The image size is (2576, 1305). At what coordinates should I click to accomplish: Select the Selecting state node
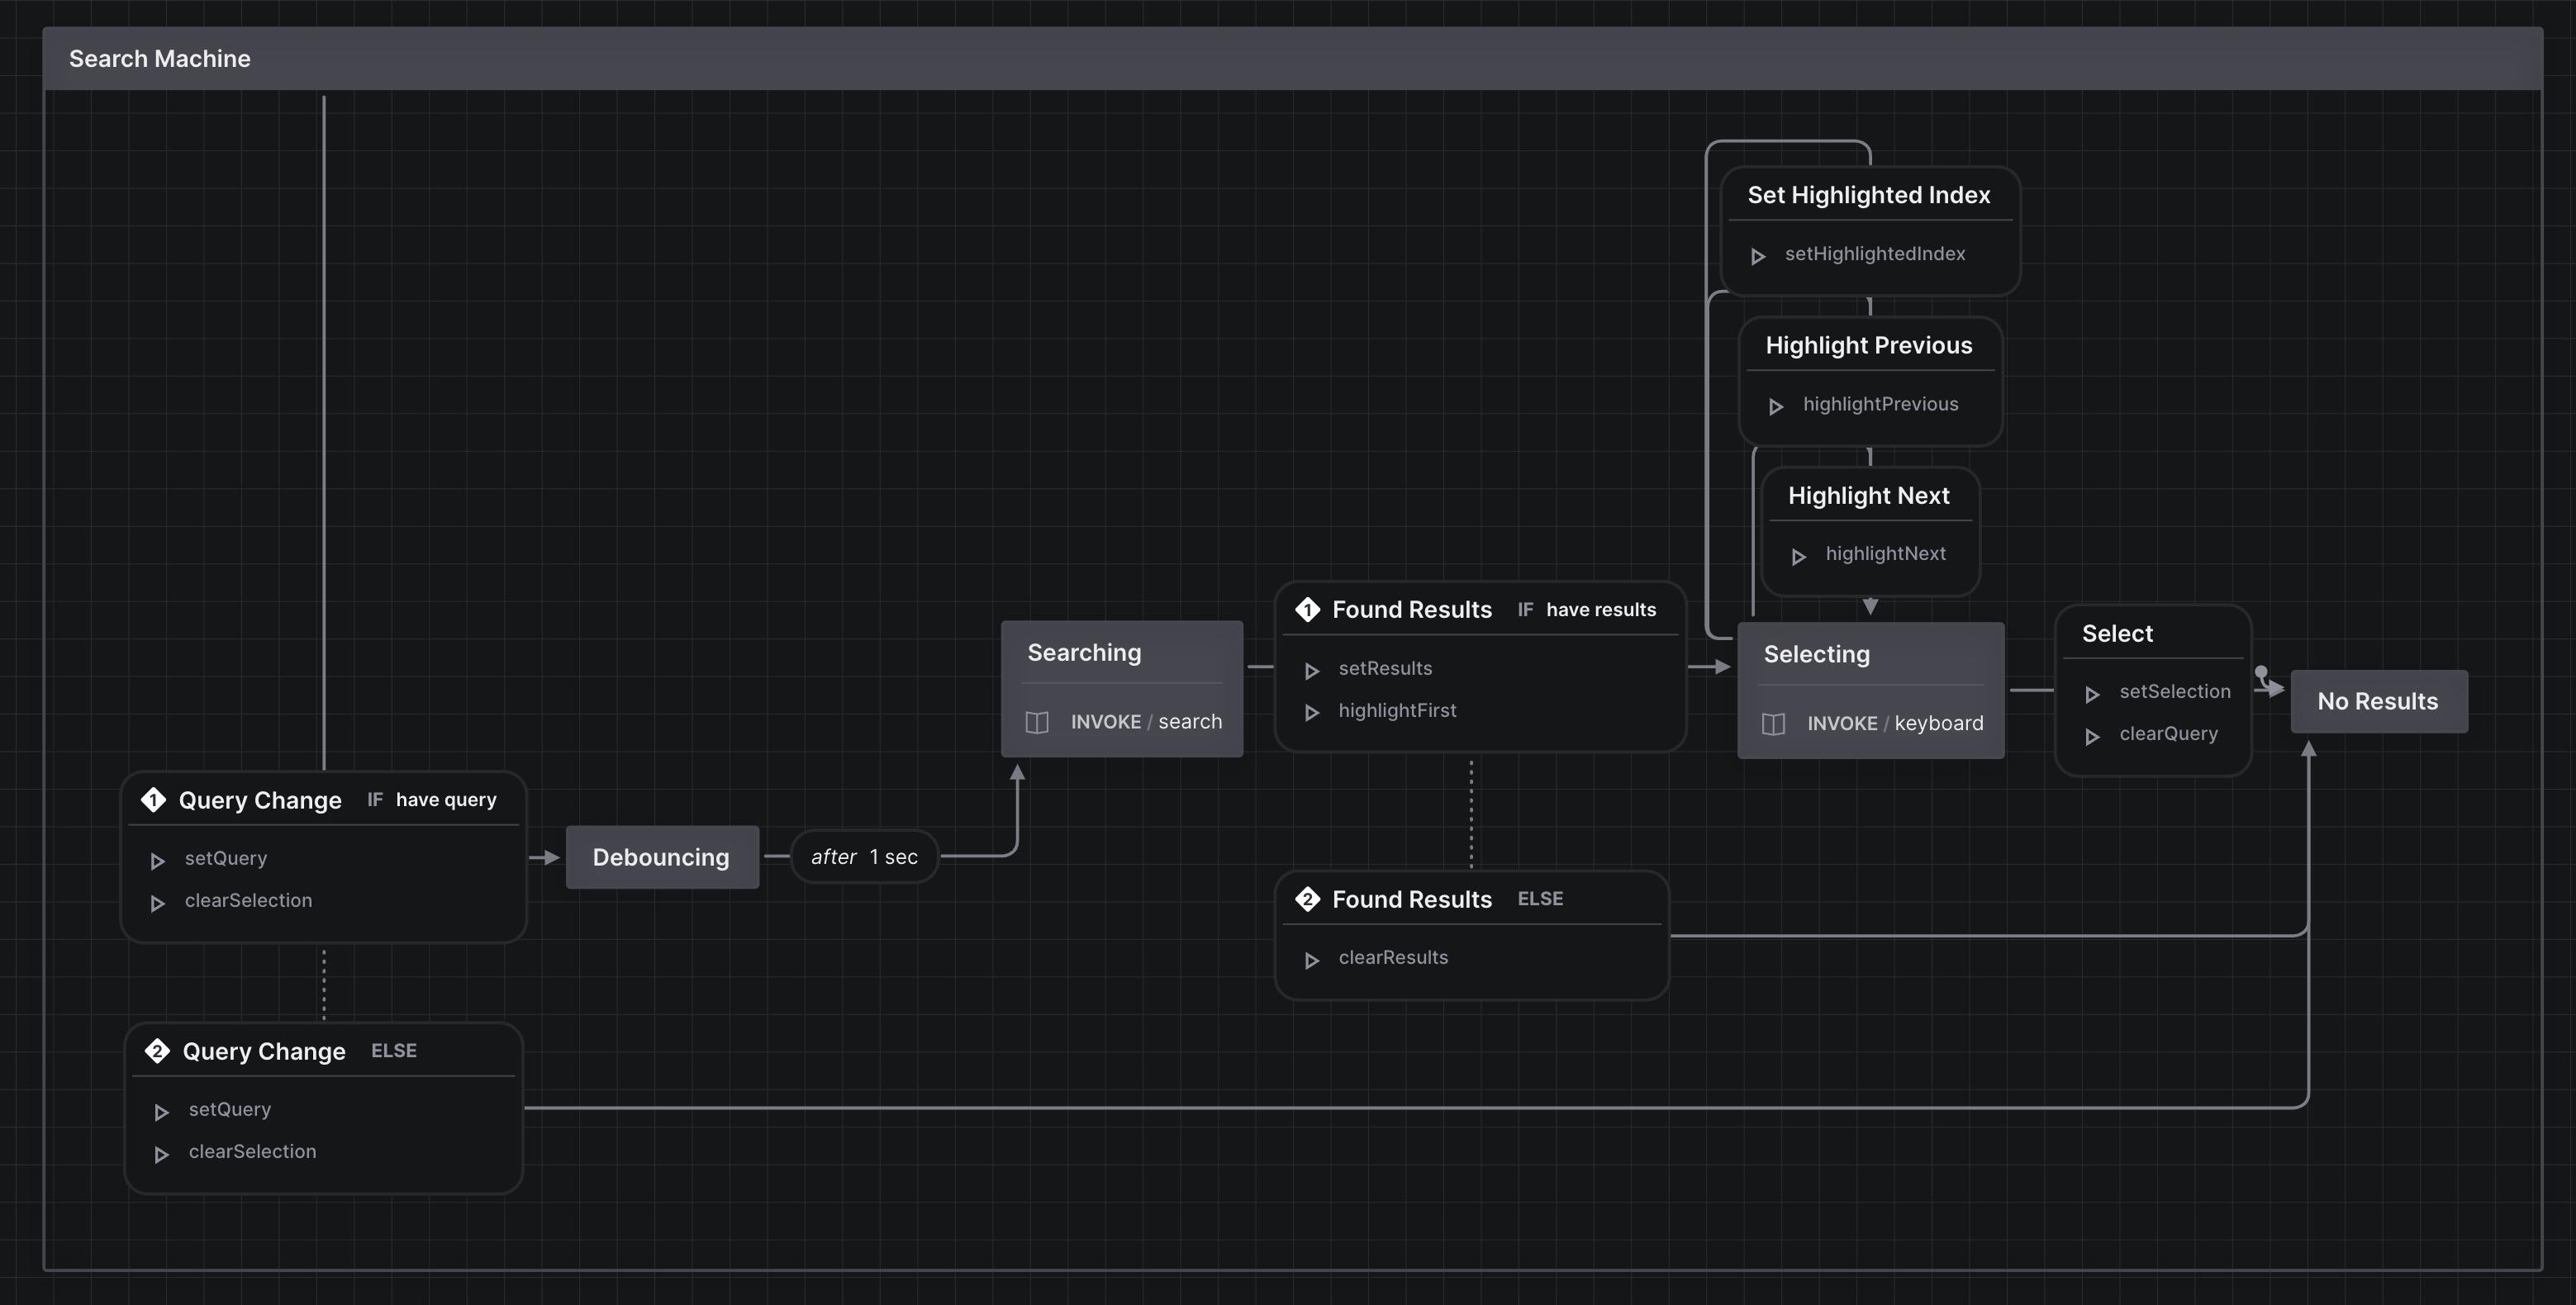[x=1870, y=690]
